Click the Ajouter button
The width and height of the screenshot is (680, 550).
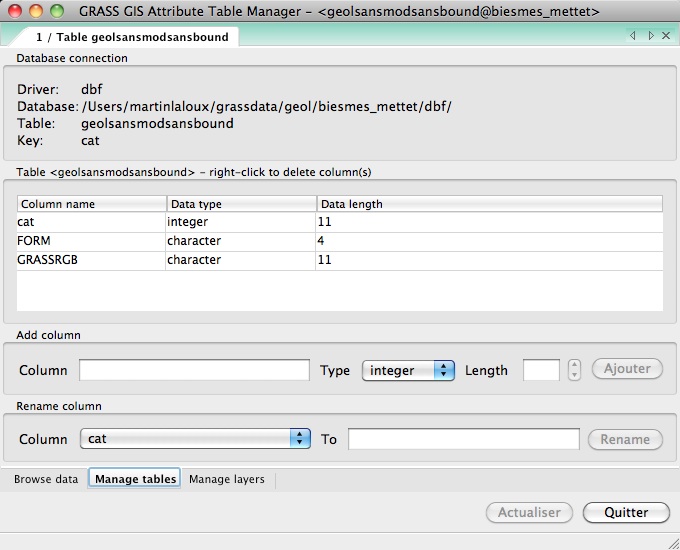[627, 369]
